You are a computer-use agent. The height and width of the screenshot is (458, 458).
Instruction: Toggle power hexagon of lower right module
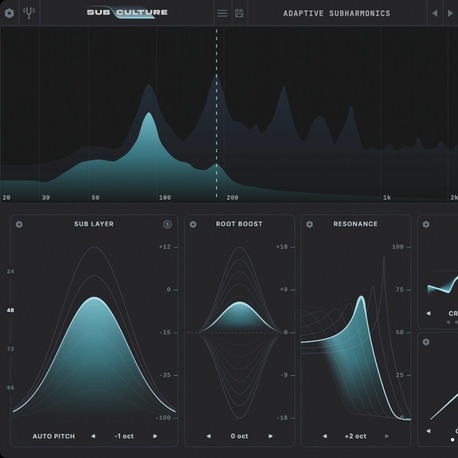426,342
